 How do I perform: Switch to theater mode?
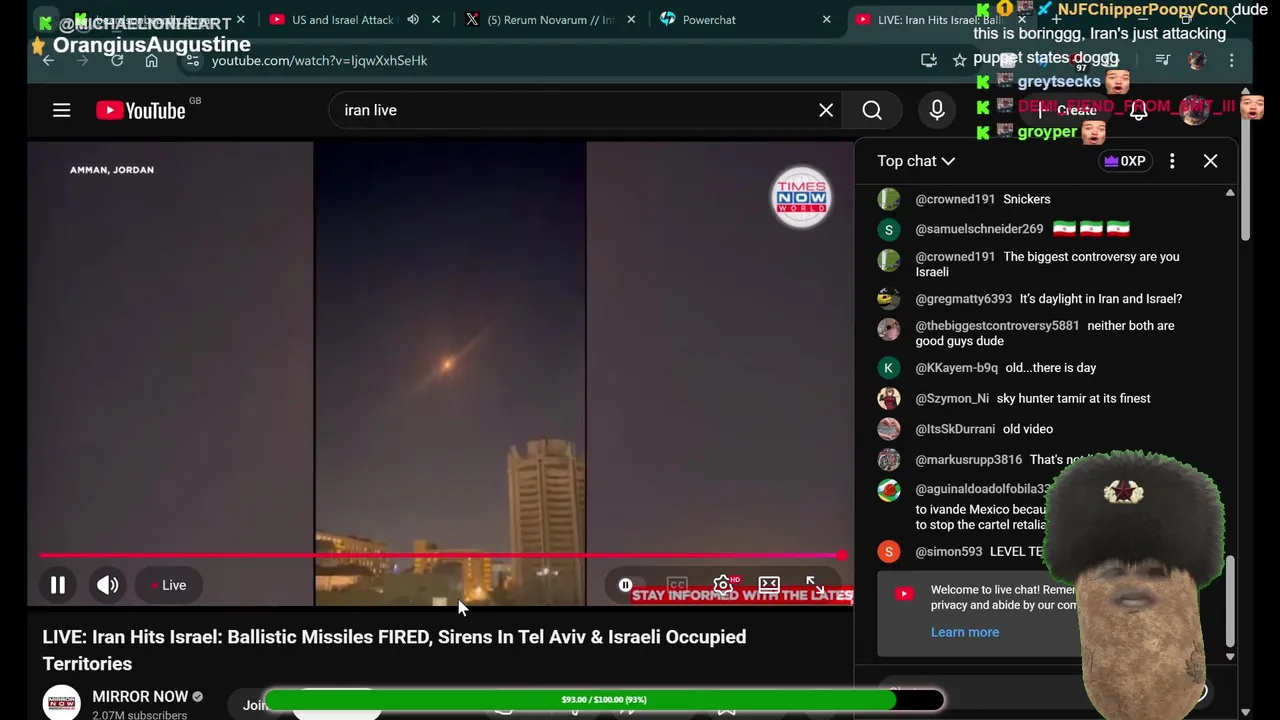769,585
